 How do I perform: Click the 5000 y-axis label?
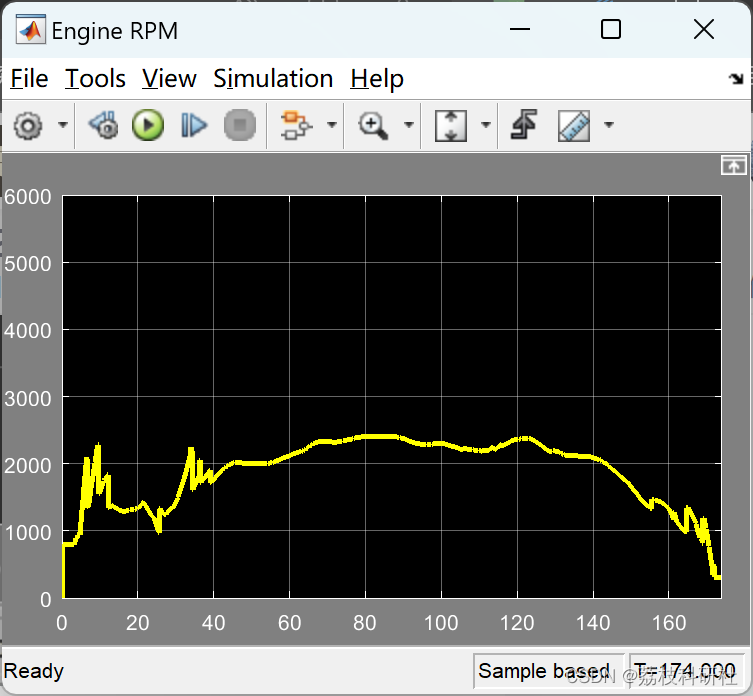tap(28, 264)
